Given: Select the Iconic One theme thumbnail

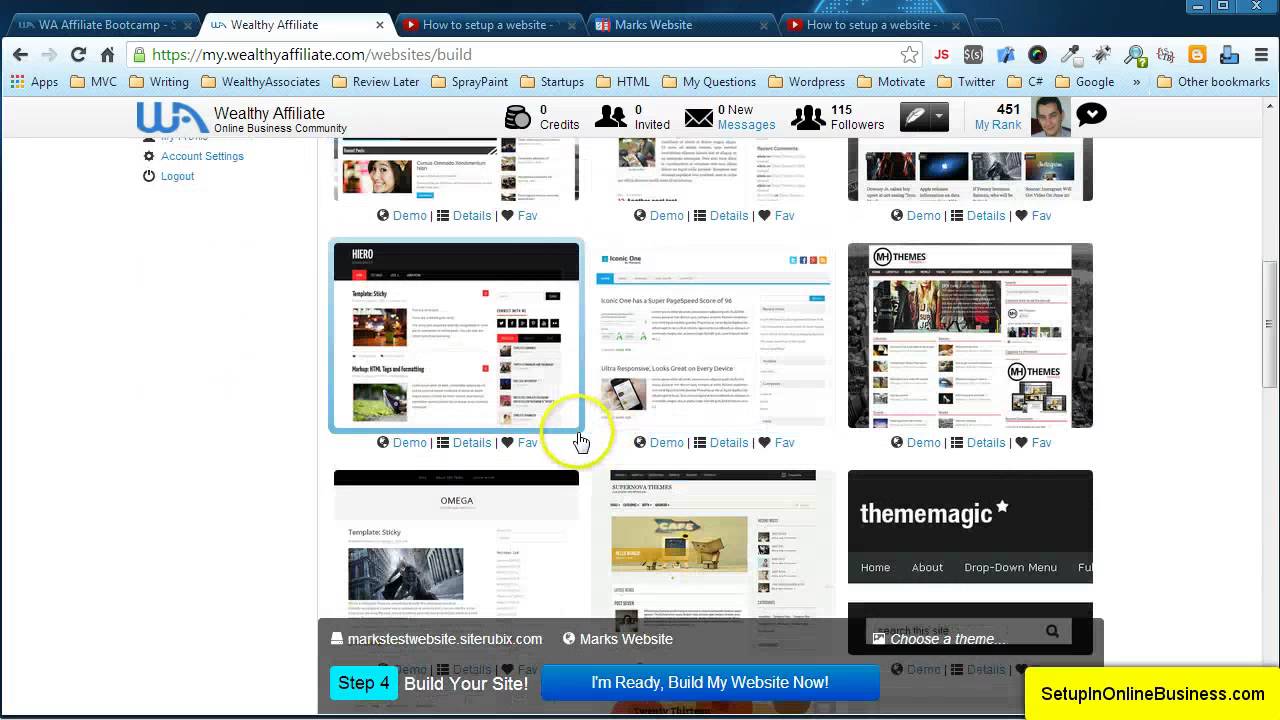Looking at the screenshot, I should point(713,335).
